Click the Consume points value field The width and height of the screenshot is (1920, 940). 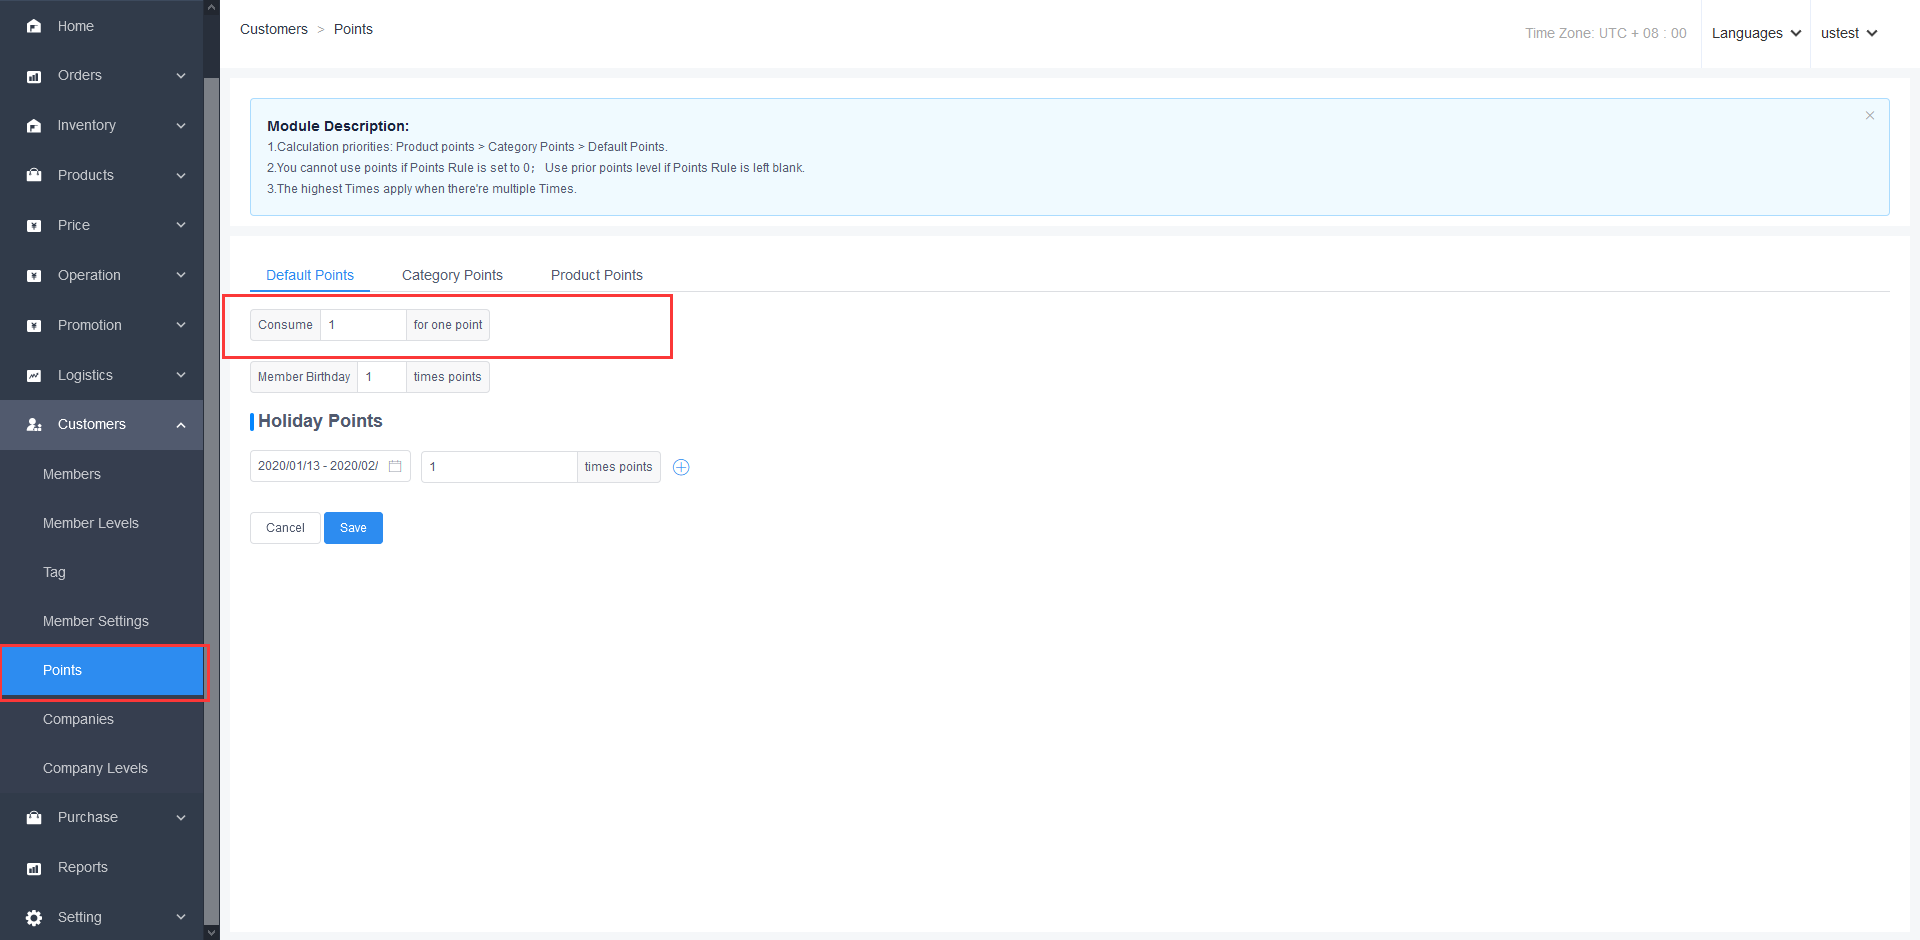(x=362, y=325)
